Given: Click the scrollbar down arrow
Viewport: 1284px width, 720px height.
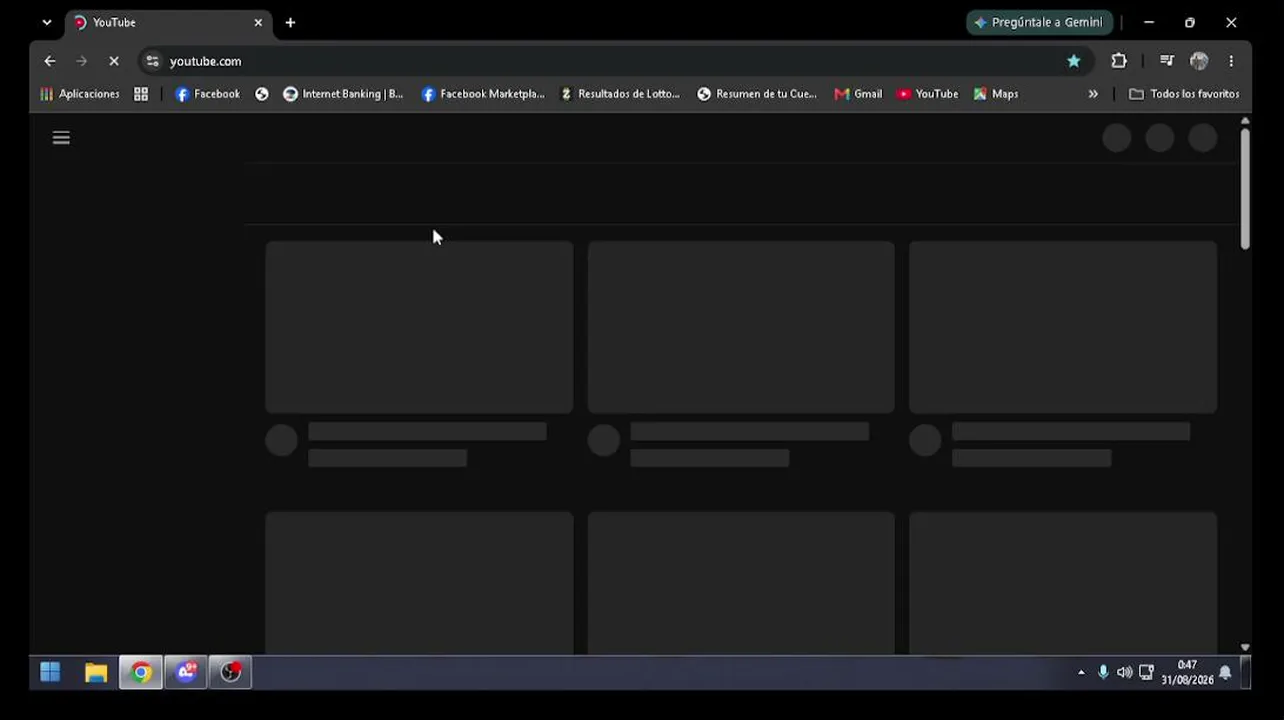Looking at the screenshot, I should (1245, 648).
